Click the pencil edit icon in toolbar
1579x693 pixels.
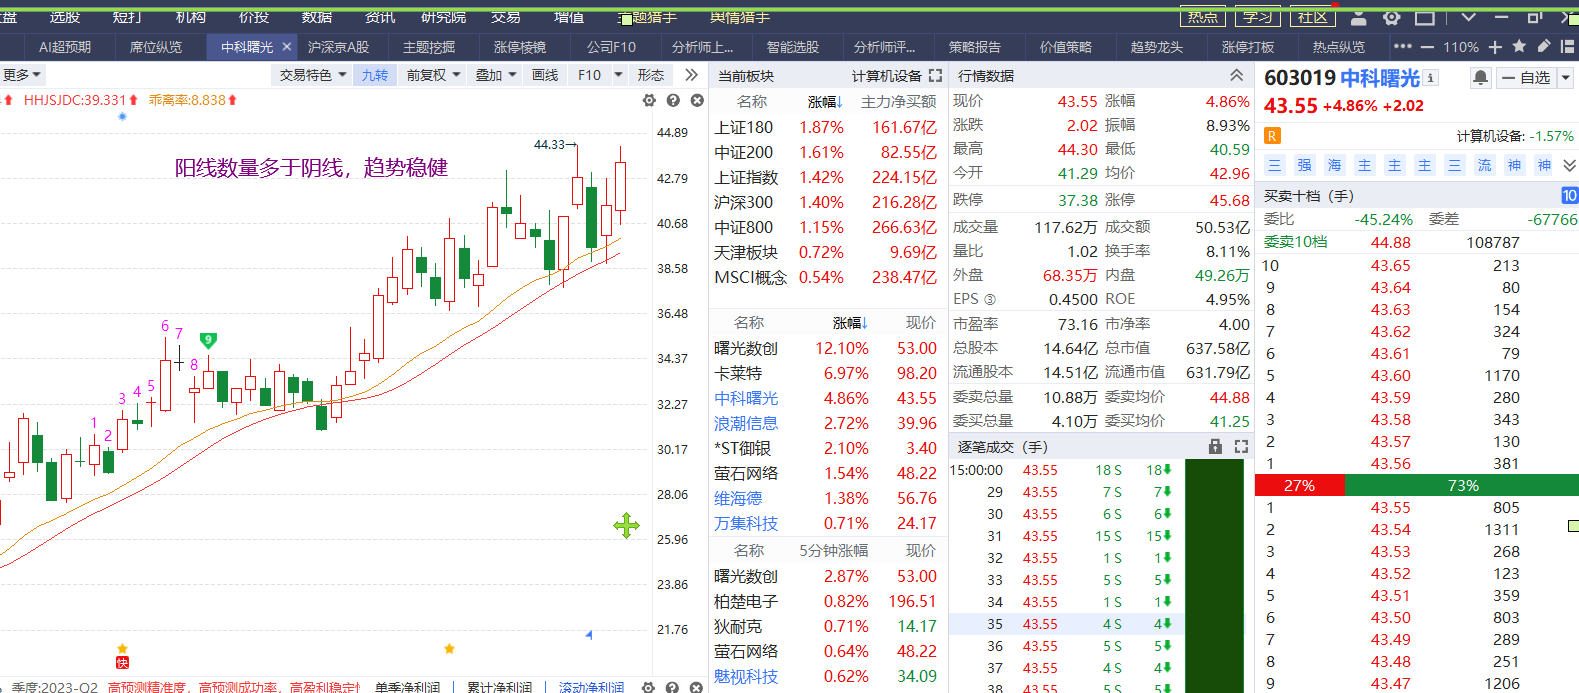pyautogui.click(x=1543, y=46)
